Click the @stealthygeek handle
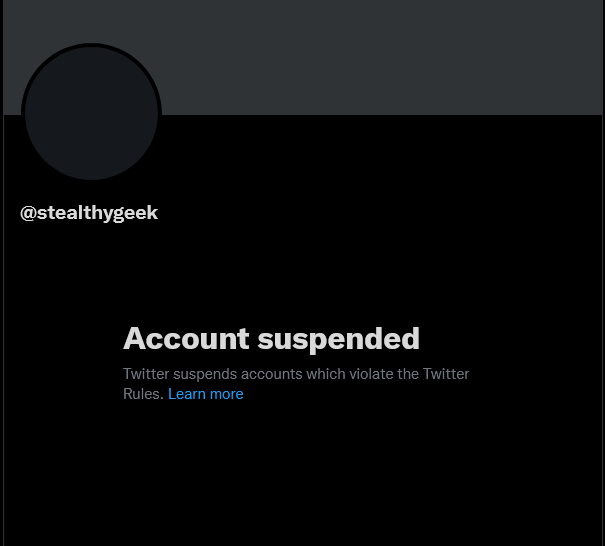Viewport: 605px width, 546px height. click(89, 213)
